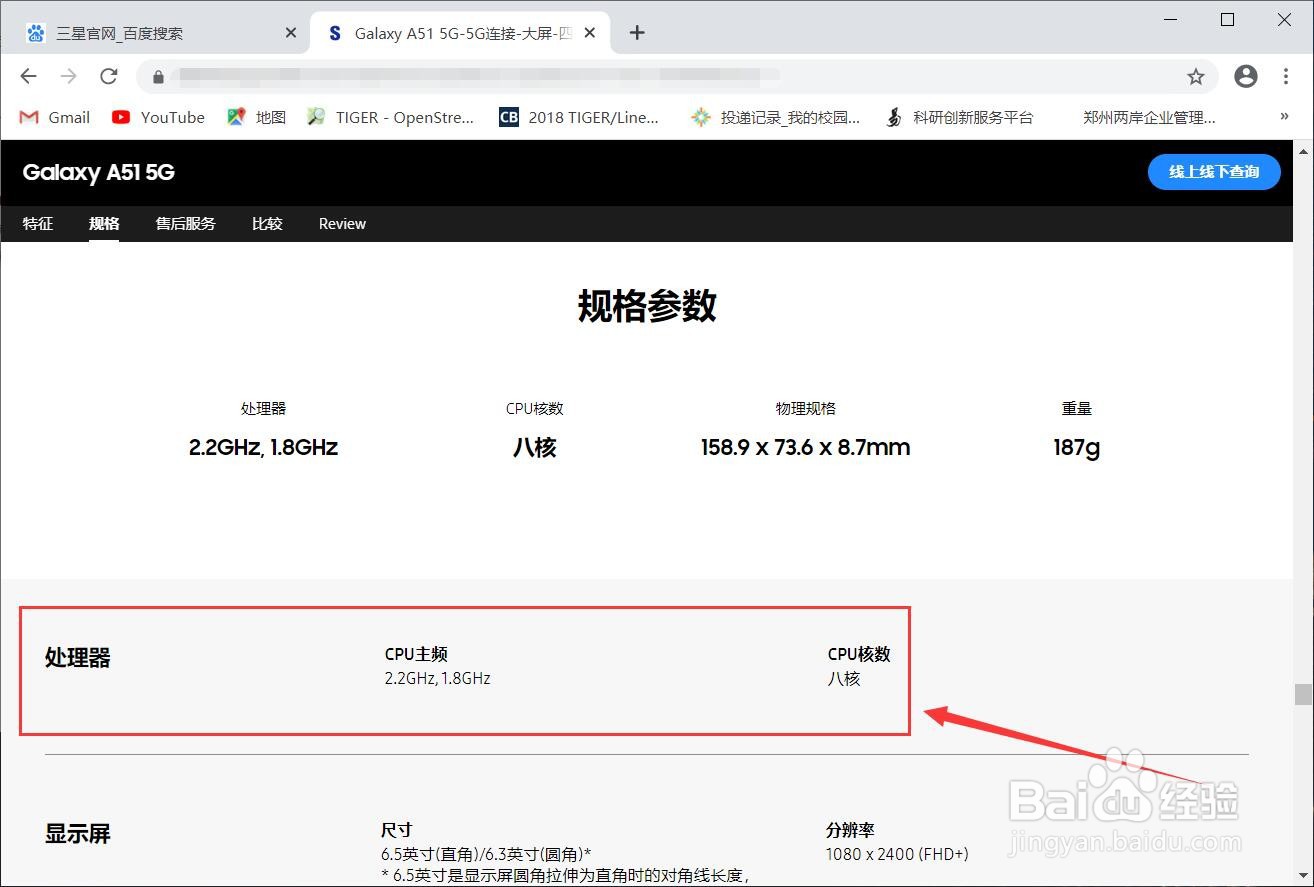Open YouTube bookmark

[158, 117]
